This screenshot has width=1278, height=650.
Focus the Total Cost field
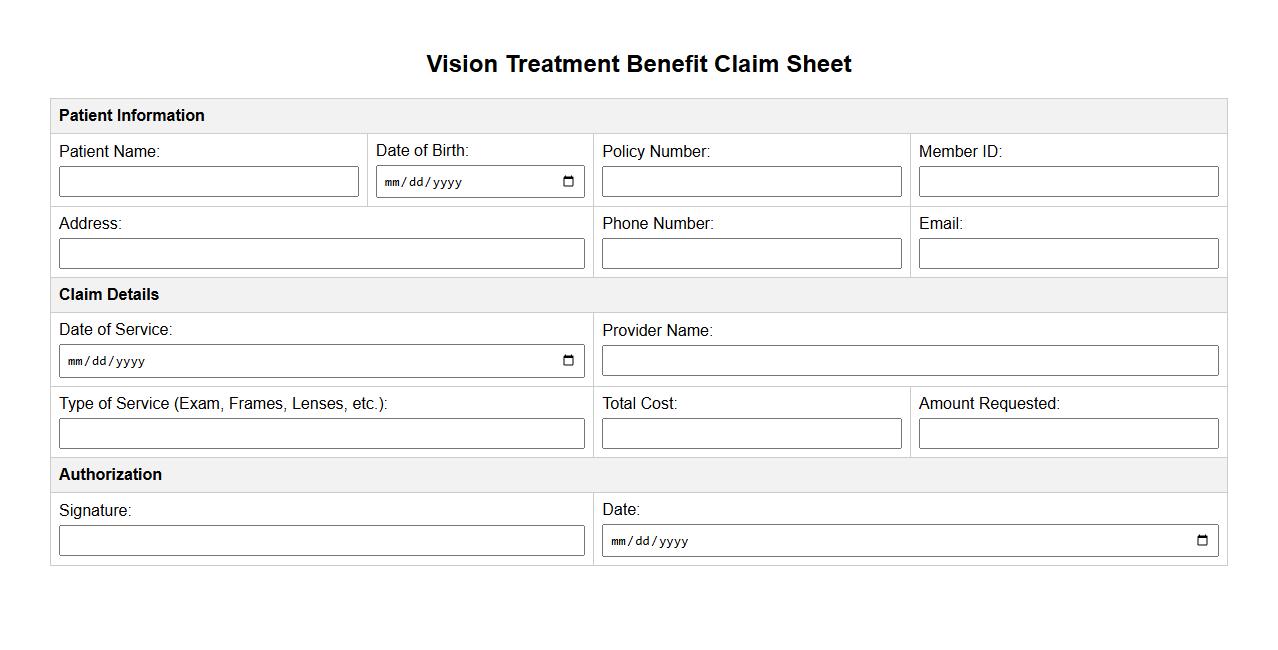tap(751, 434)
